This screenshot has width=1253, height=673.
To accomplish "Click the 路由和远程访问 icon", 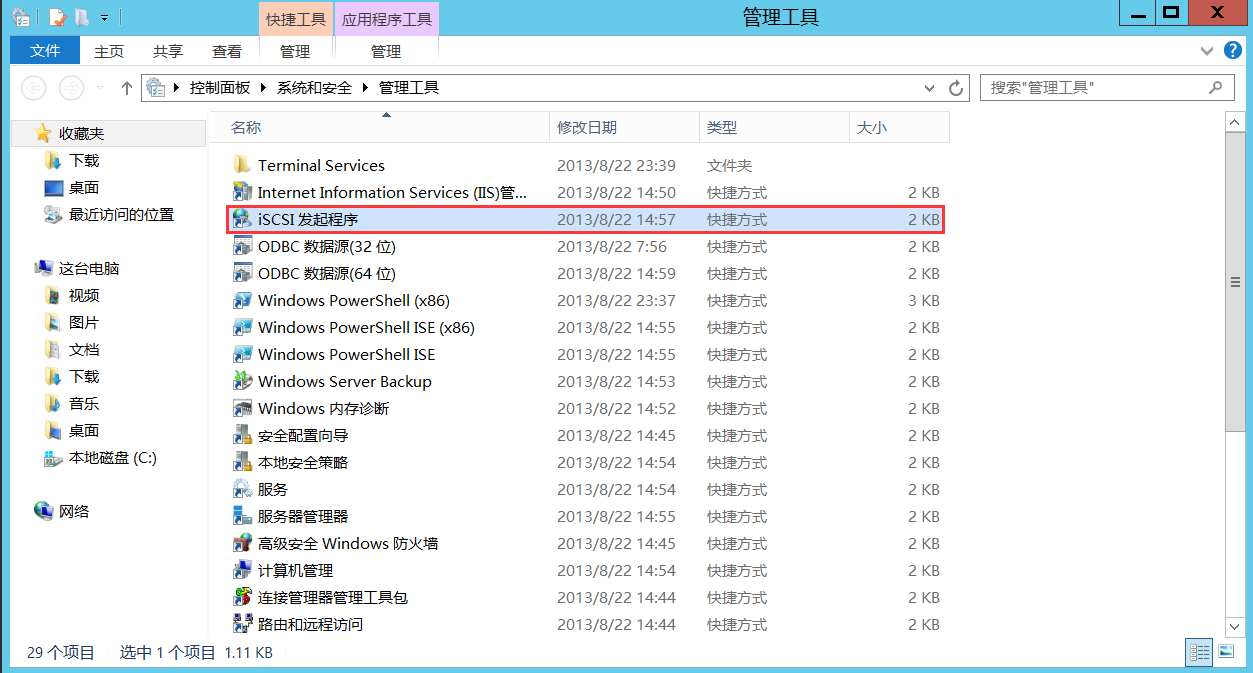I will click(241, 624).
